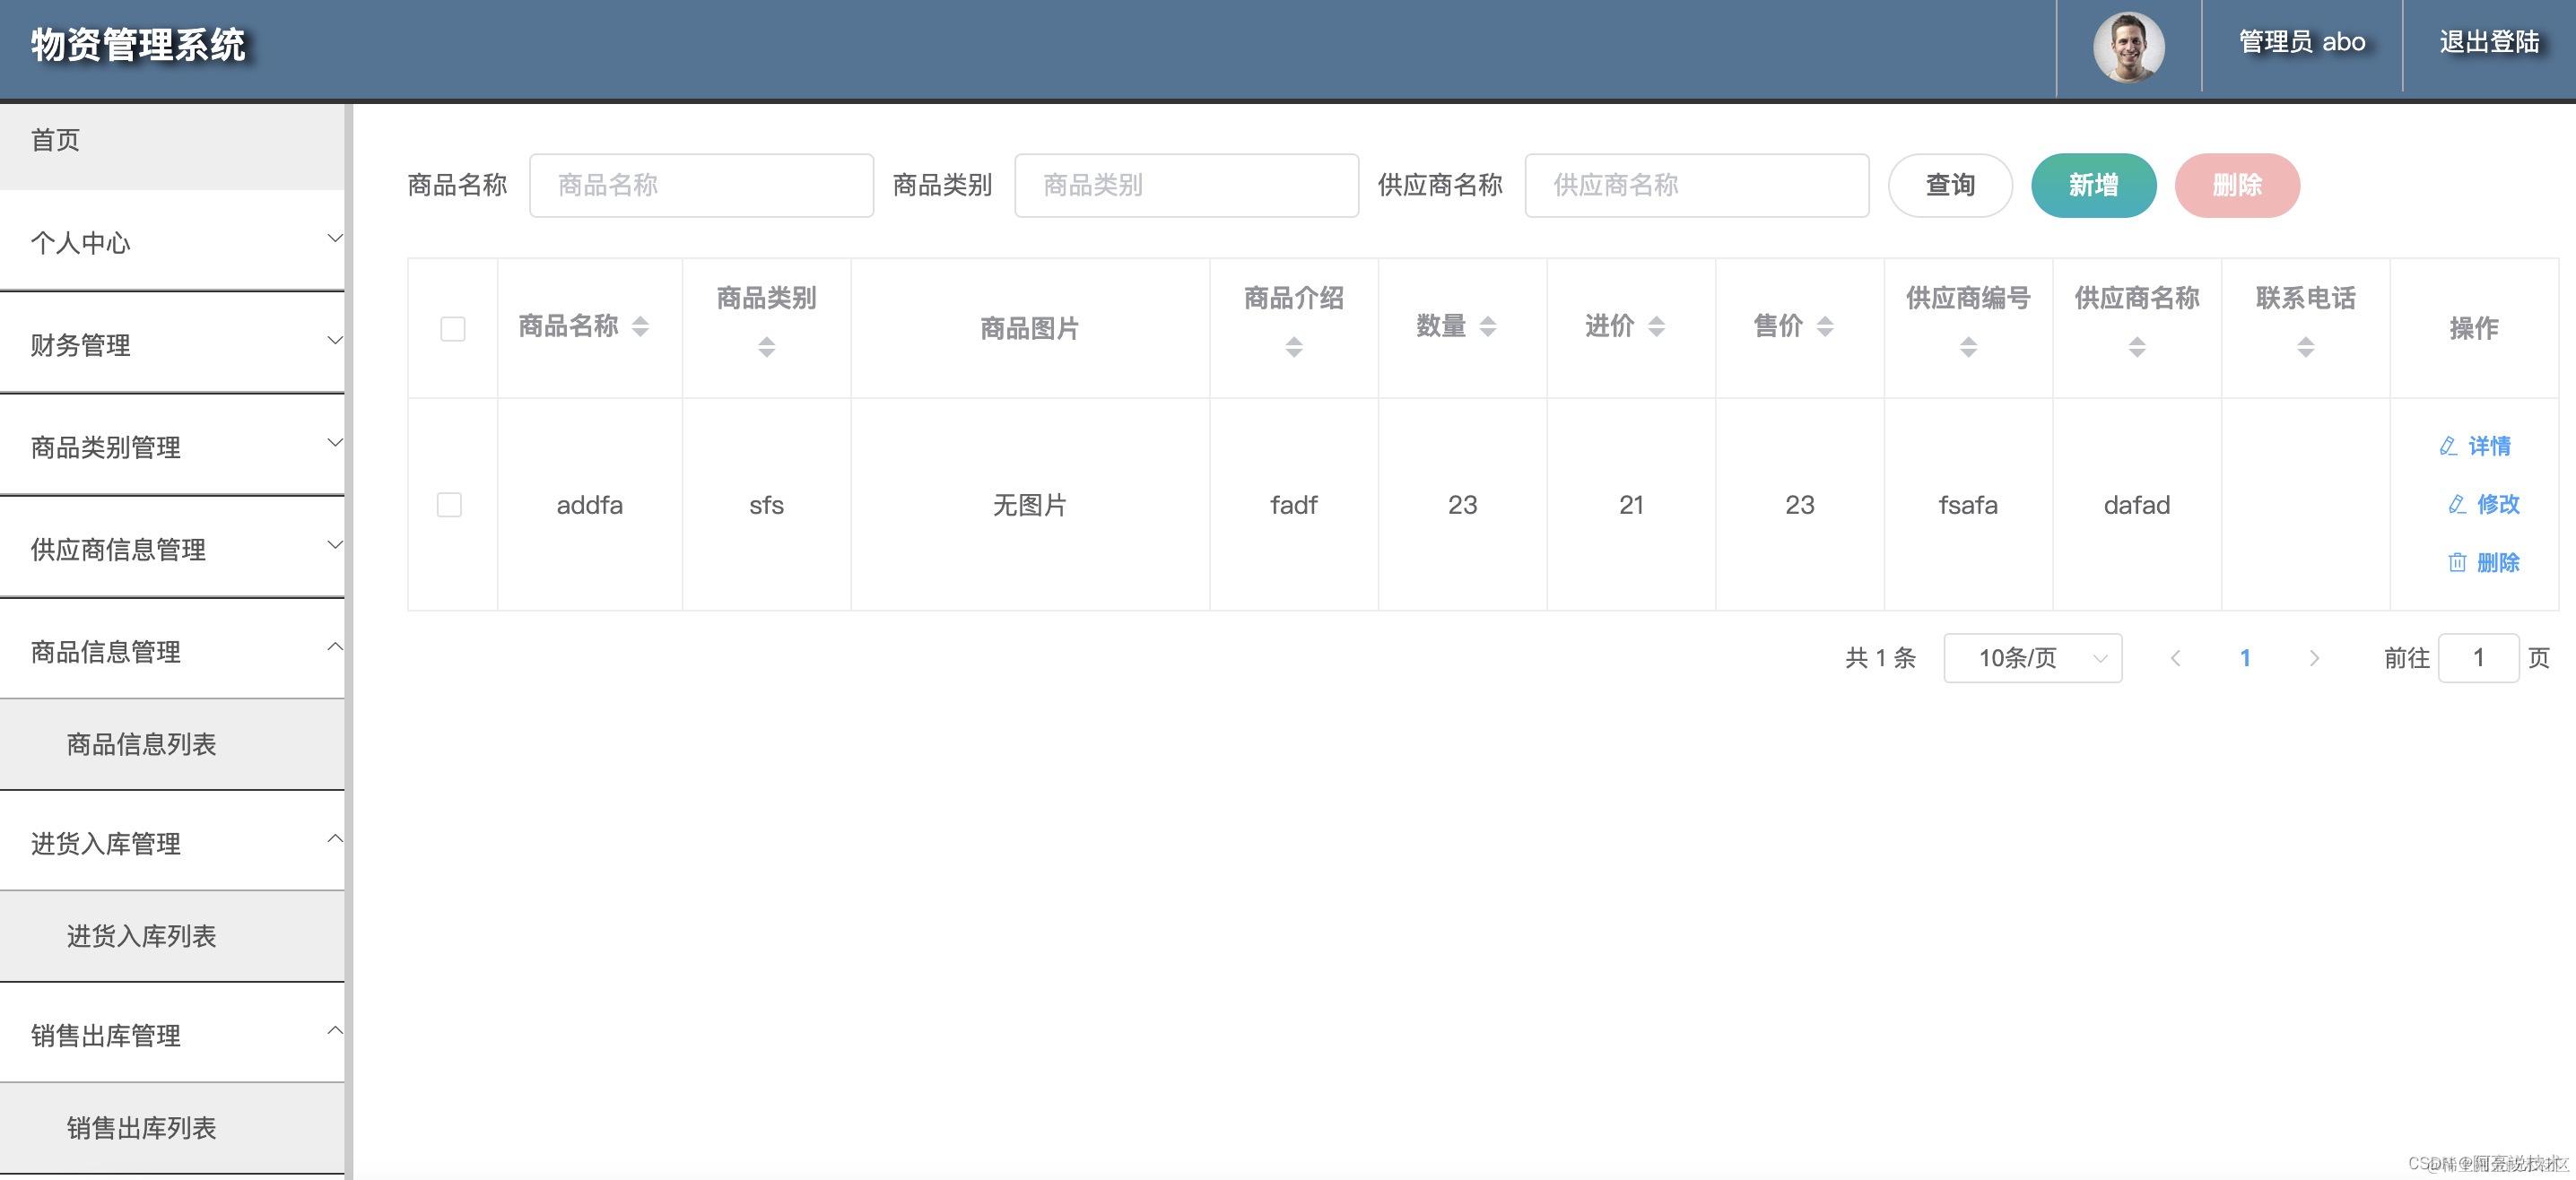Click the 修改 edit icon in the addfa row
Viewport: 2576px width, 1180px height.
(x=2456, y=504)
